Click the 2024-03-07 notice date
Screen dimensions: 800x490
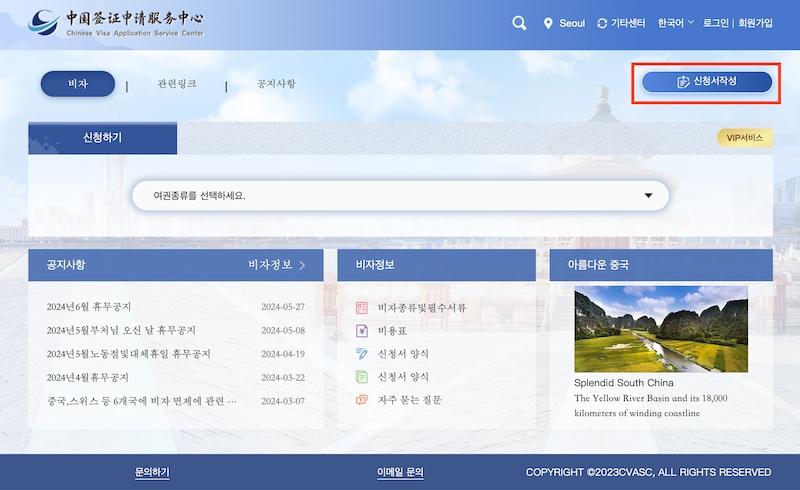(283, 401)
